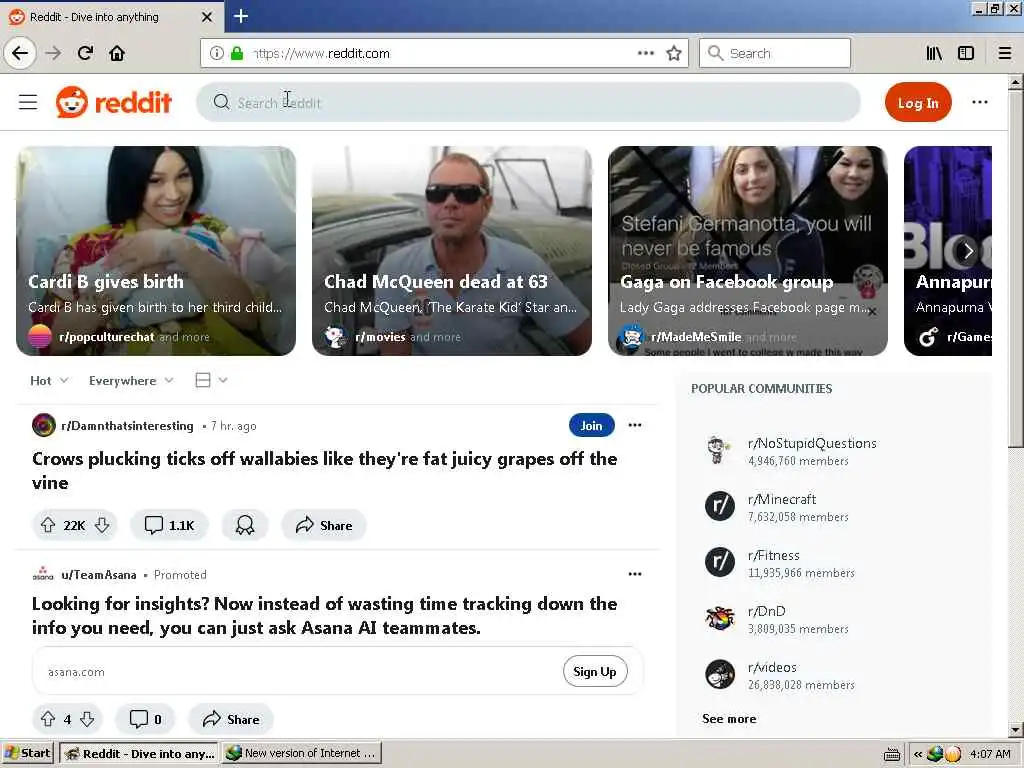
Task: Open the Cardi B gives birth card
Action: [156, 251]
